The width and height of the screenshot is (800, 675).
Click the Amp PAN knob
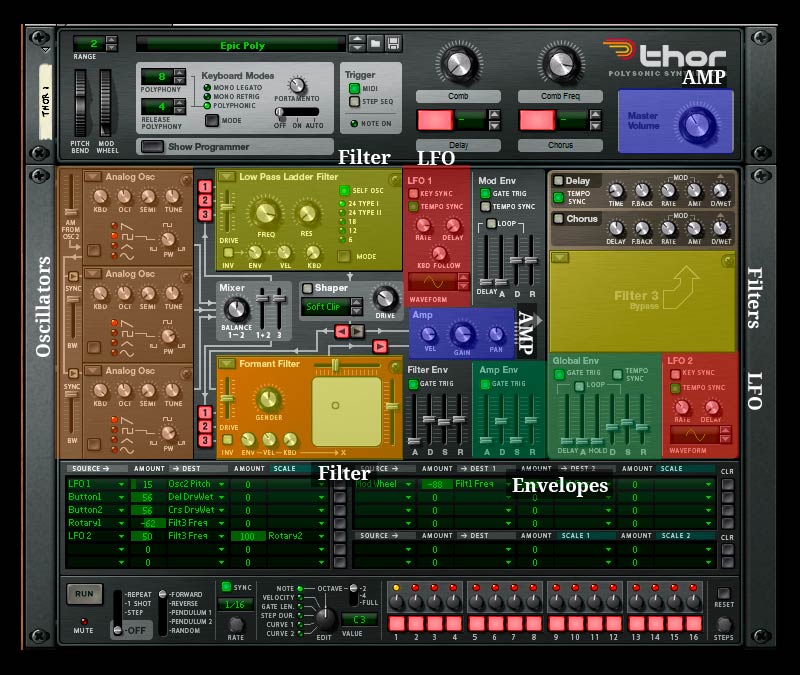[x=496, y=335]
